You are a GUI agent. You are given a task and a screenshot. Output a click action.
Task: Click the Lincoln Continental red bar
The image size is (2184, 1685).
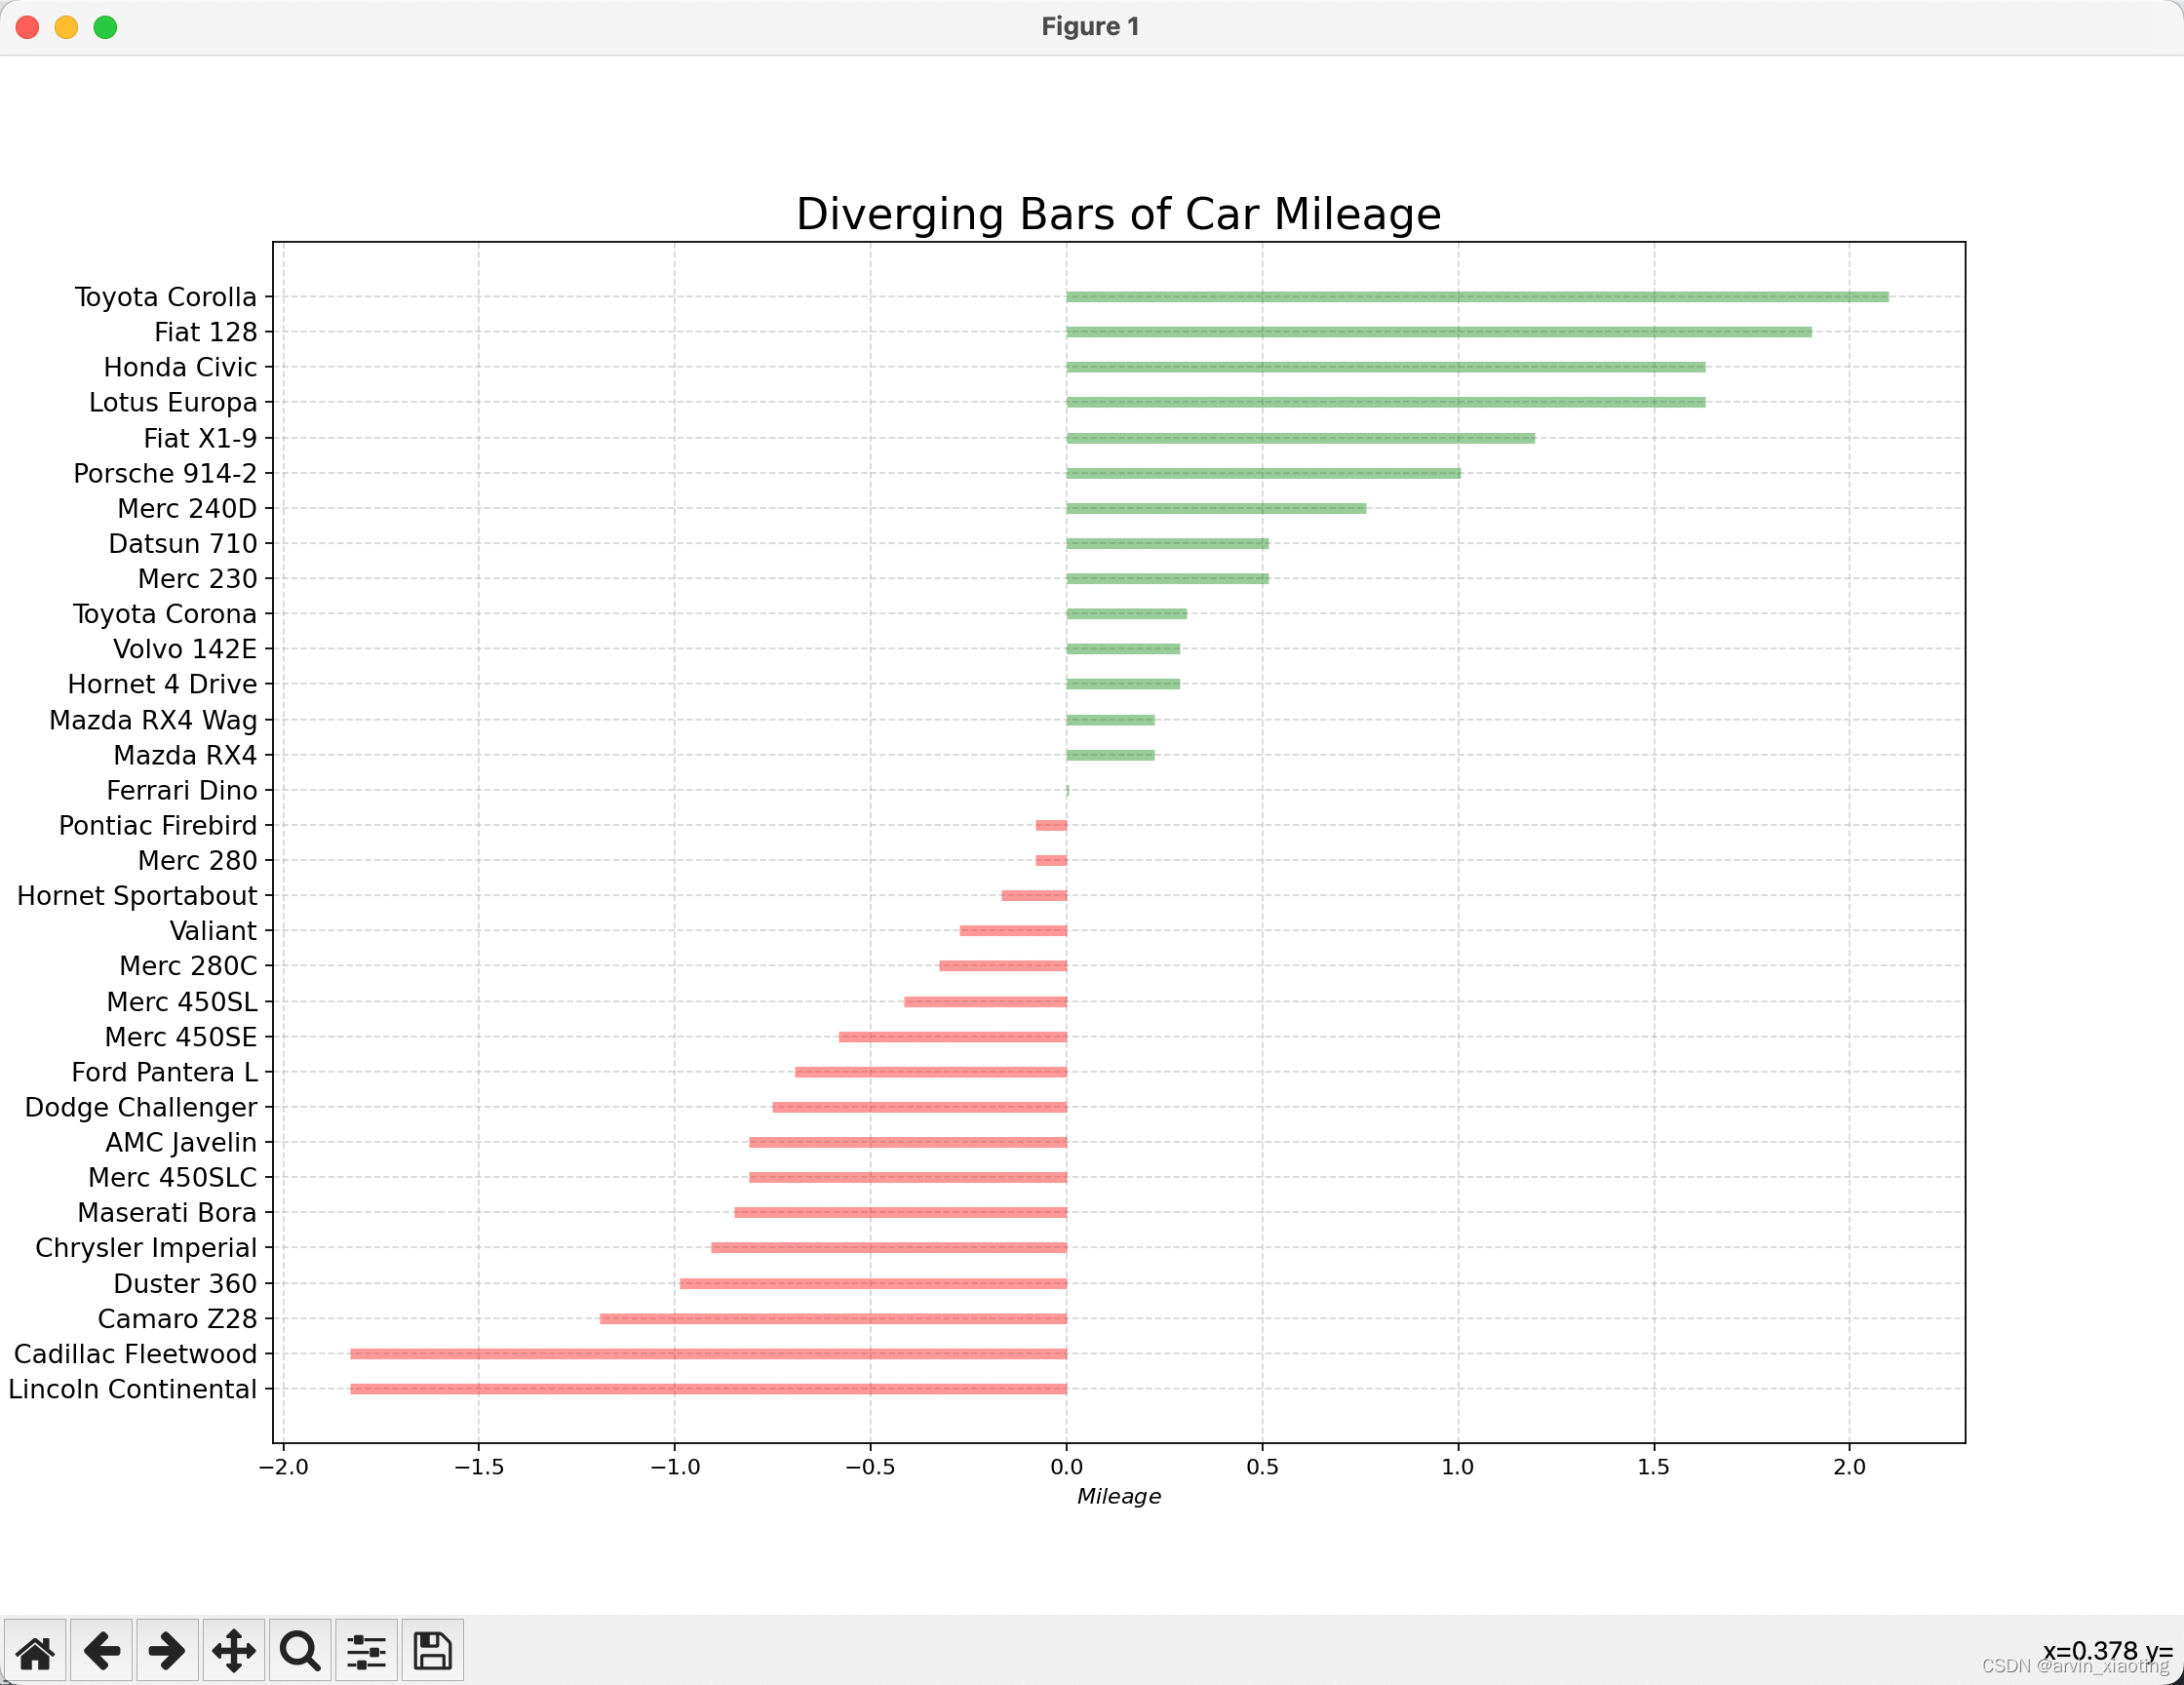(x=708, y=1389)
